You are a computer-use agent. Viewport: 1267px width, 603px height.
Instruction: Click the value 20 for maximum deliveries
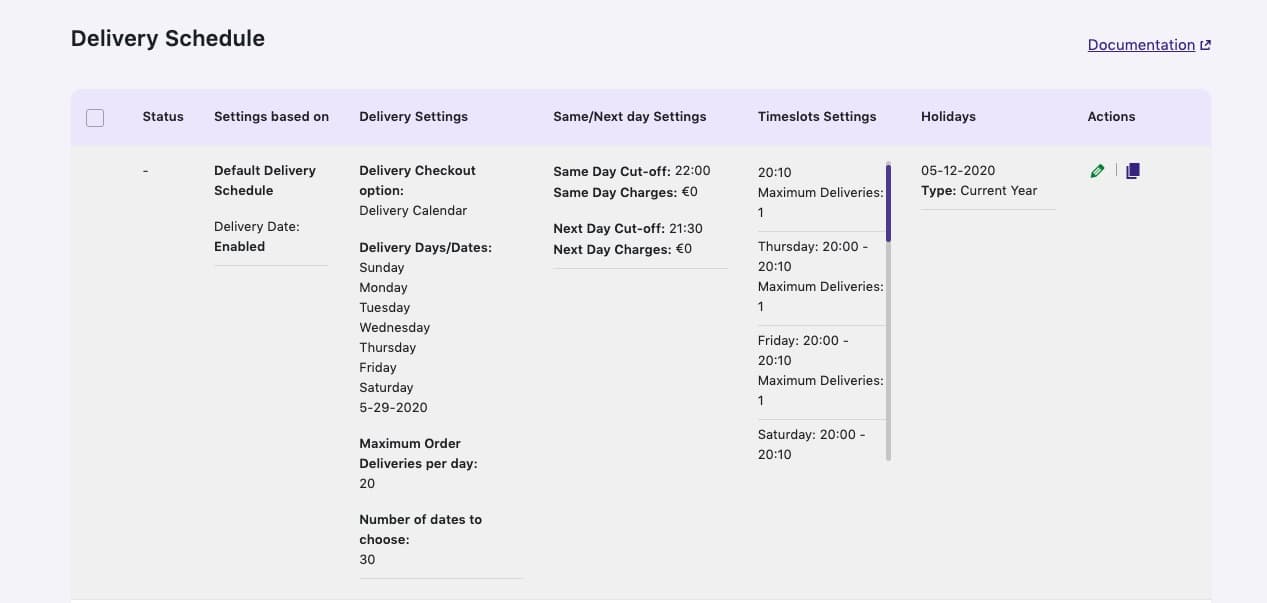pyautogui.click(x=367, y=484)
